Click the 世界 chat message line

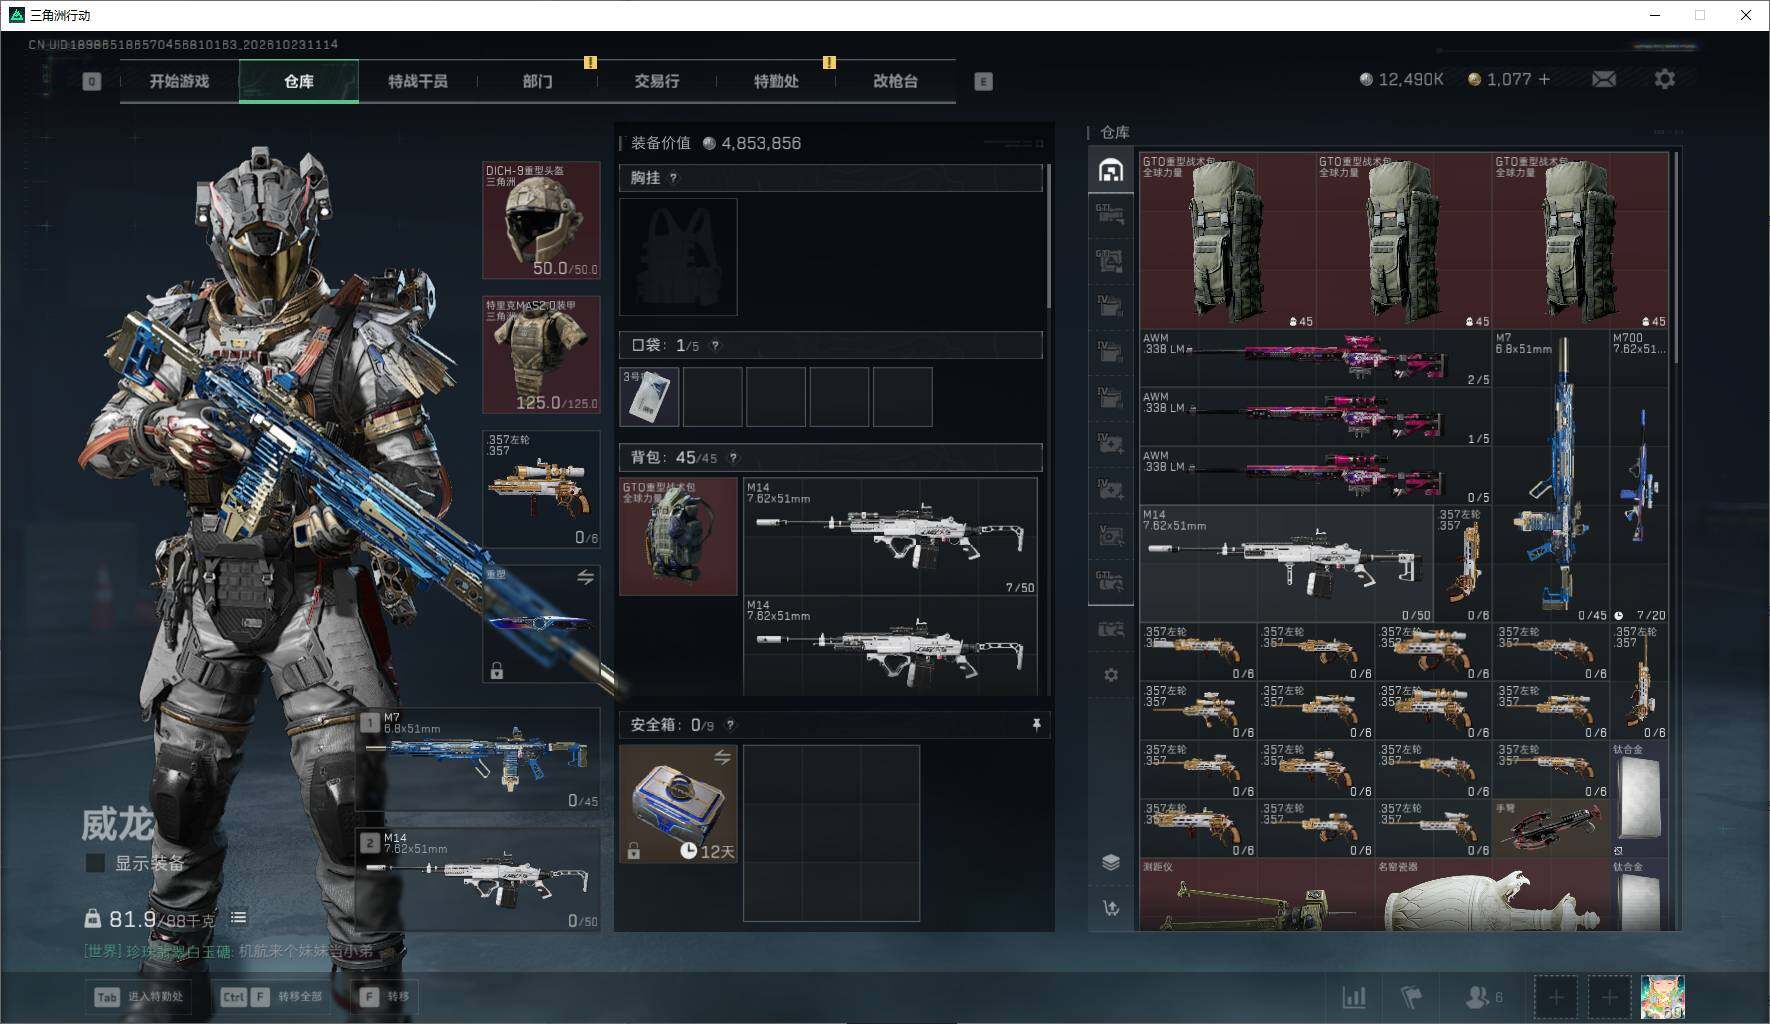[229, 951]
